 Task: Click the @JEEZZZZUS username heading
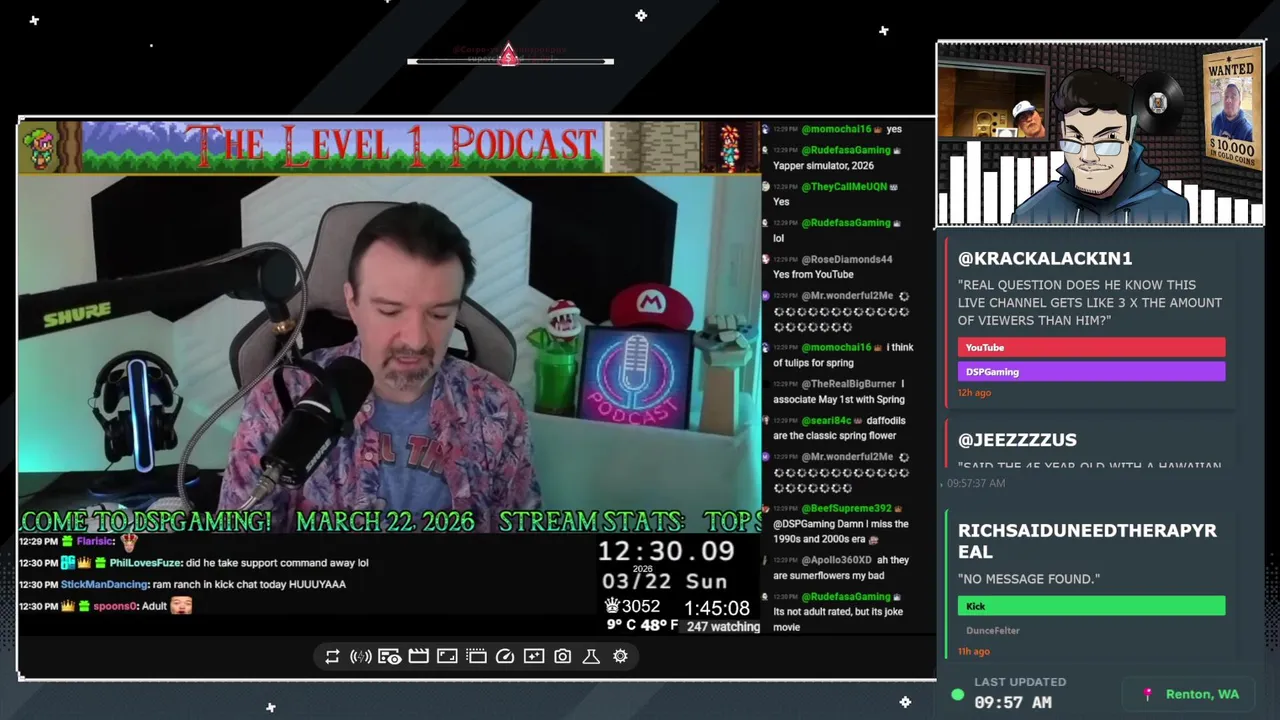click(1017, 440)
